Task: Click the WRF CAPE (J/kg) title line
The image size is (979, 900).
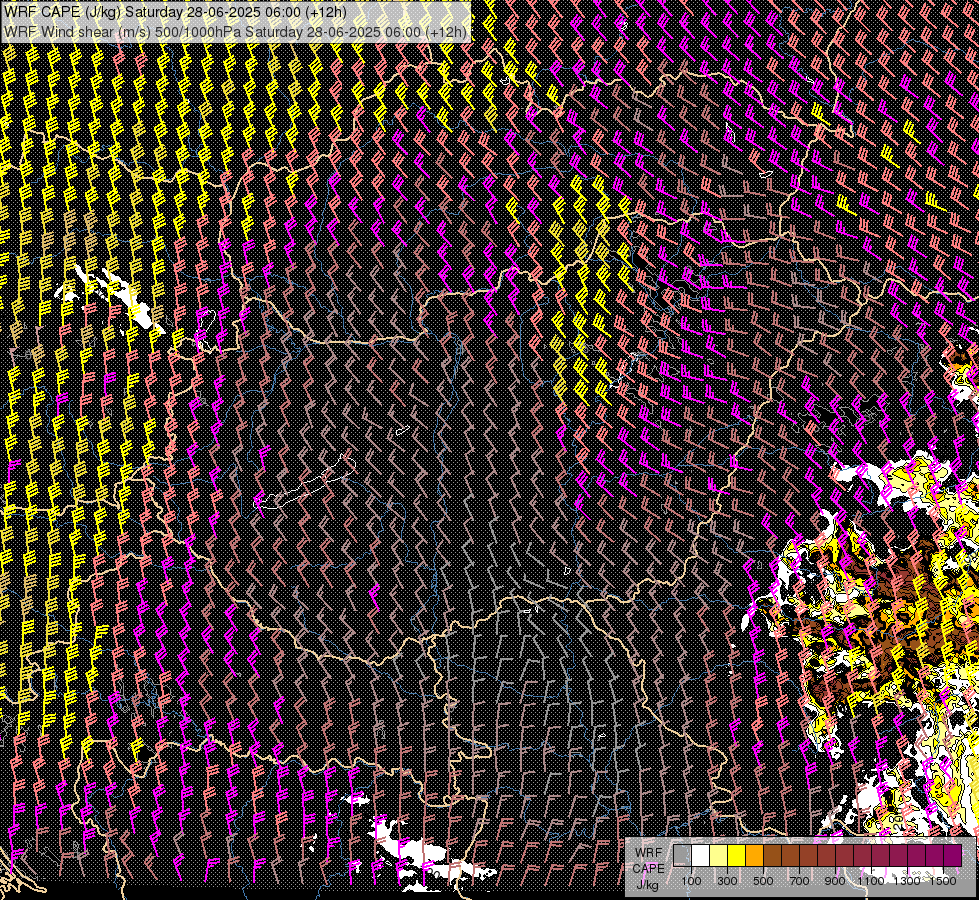Action: [175, 12]
